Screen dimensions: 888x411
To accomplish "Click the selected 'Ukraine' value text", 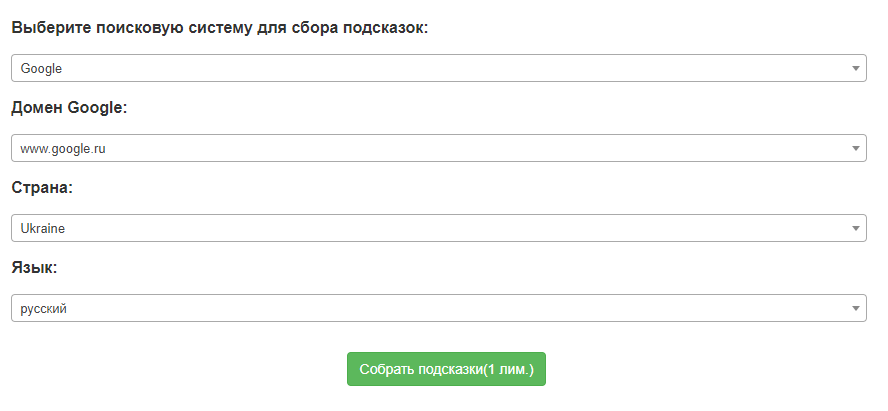I will click(x=43, y=229).
